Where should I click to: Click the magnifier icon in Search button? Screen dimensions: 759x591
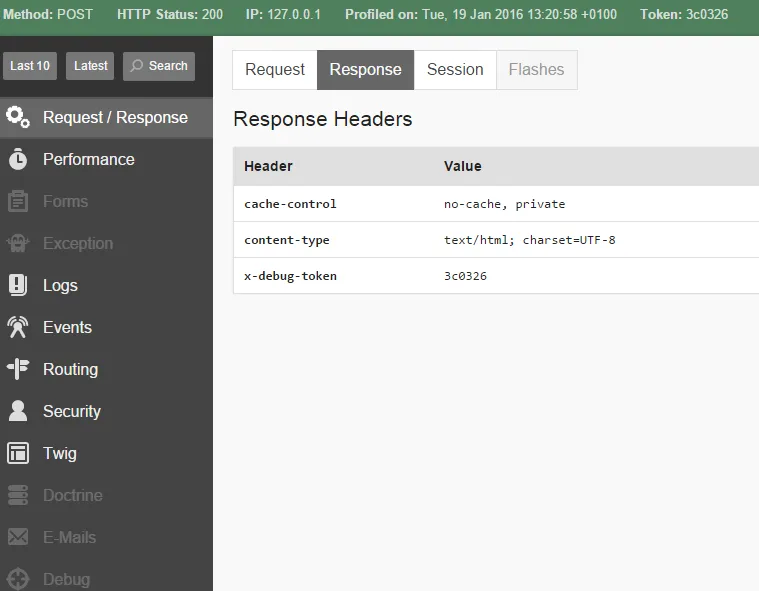coord(137,65)
